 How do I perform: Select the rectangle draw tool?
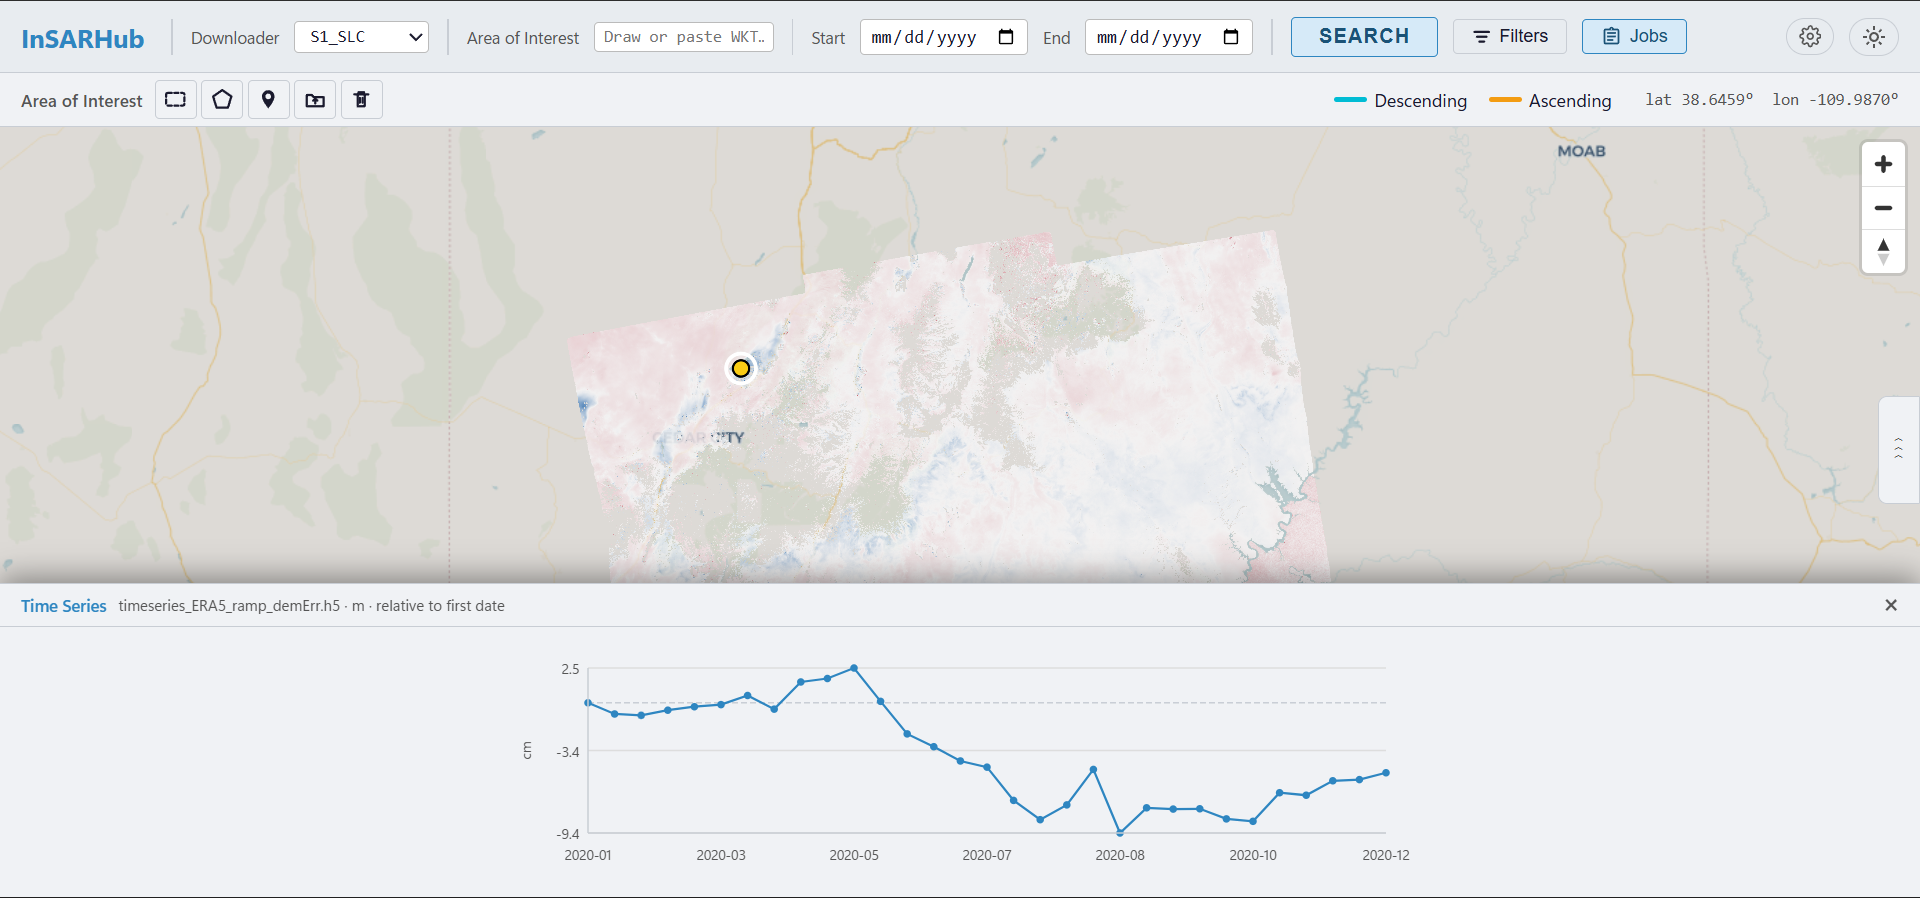176,100
